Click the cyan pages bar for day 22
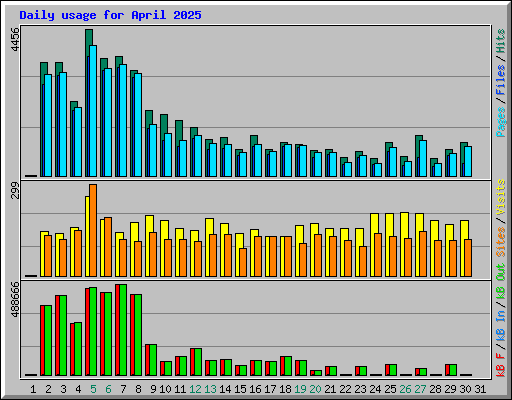Viewport: 512px width, 400px height. point(348,169)
